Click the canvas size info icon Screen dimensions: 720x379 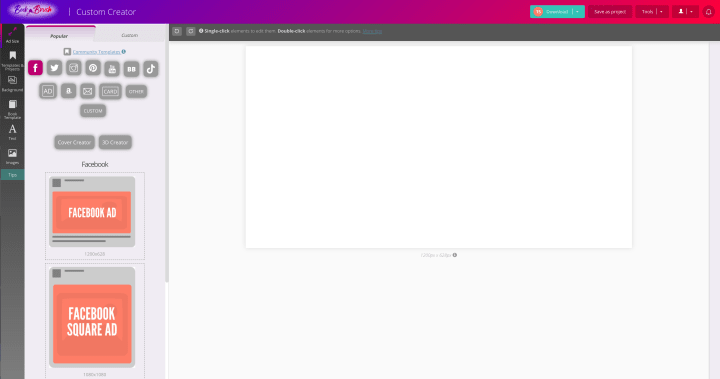point(455,255)
